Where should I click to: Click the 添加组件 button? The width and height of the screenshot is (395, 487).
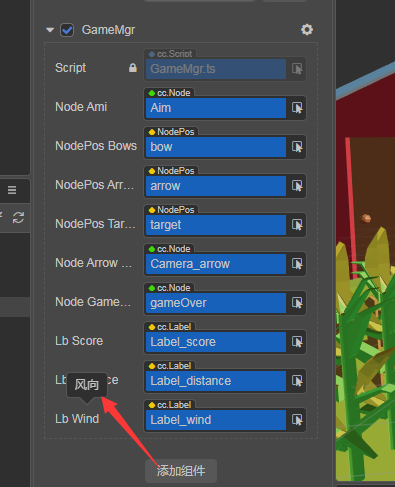pos(181,471)
